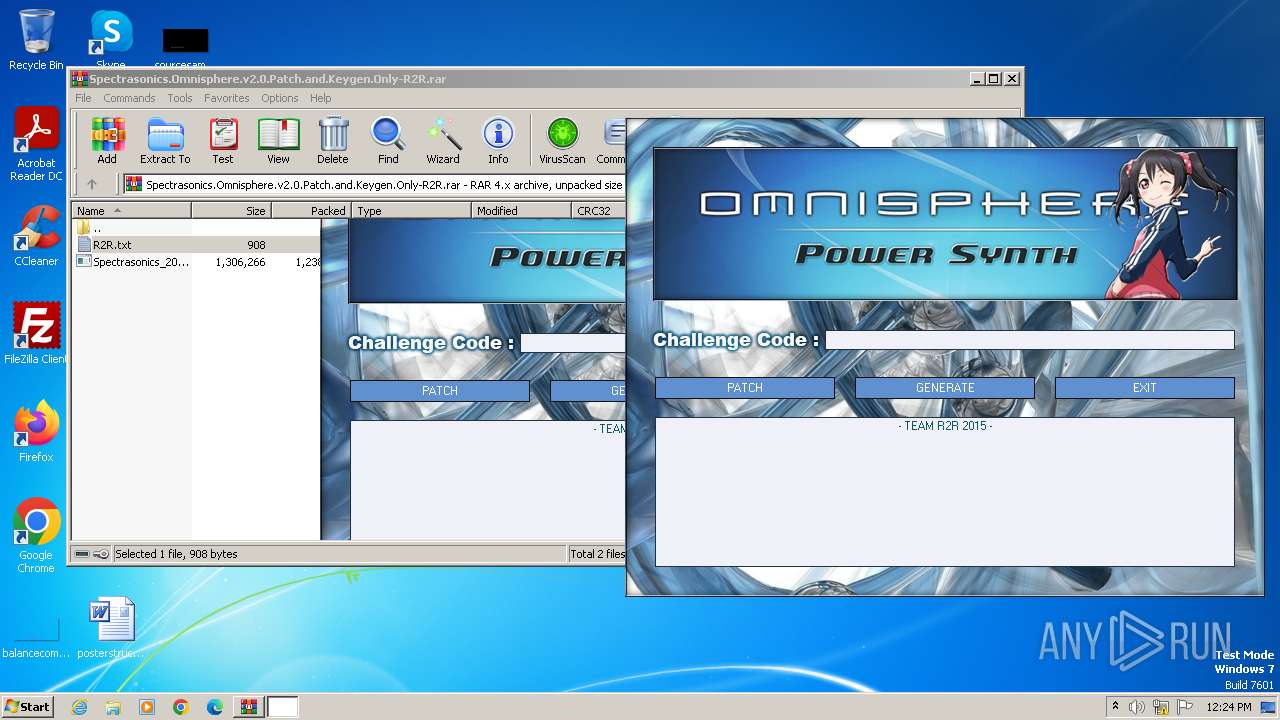Screen dimensions: 1280x720
Task: Open Chrome from the taskbar
Action: [181, 707]
